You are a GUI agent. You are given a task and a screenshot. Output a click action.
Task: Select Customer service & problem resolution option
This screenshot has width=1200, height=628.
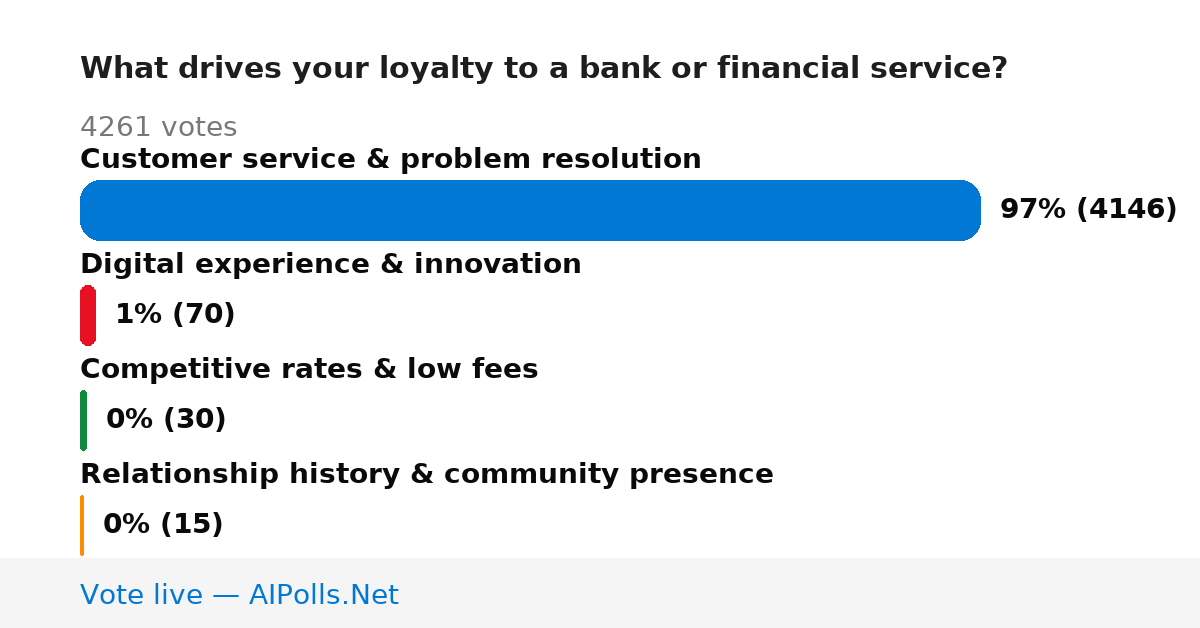pyautogui.click(x=390, y=159)
